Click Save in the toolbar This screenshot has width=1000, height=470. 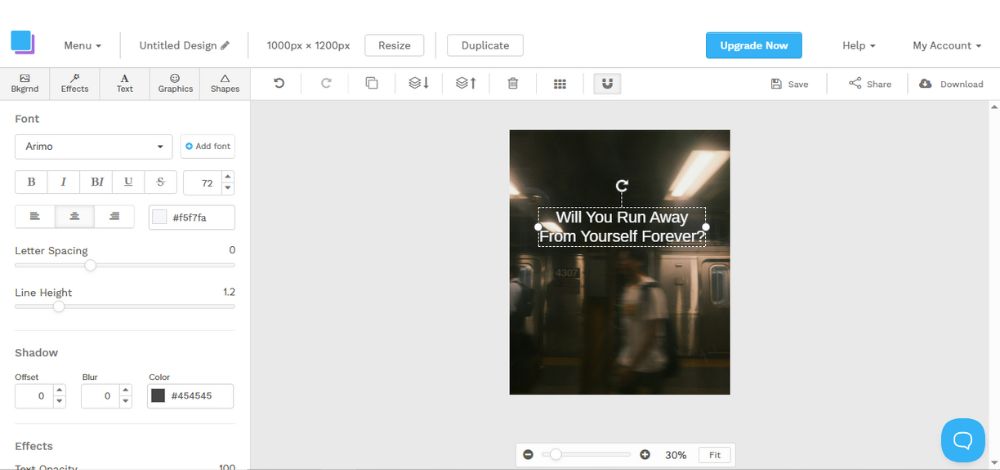coord(790,84)
